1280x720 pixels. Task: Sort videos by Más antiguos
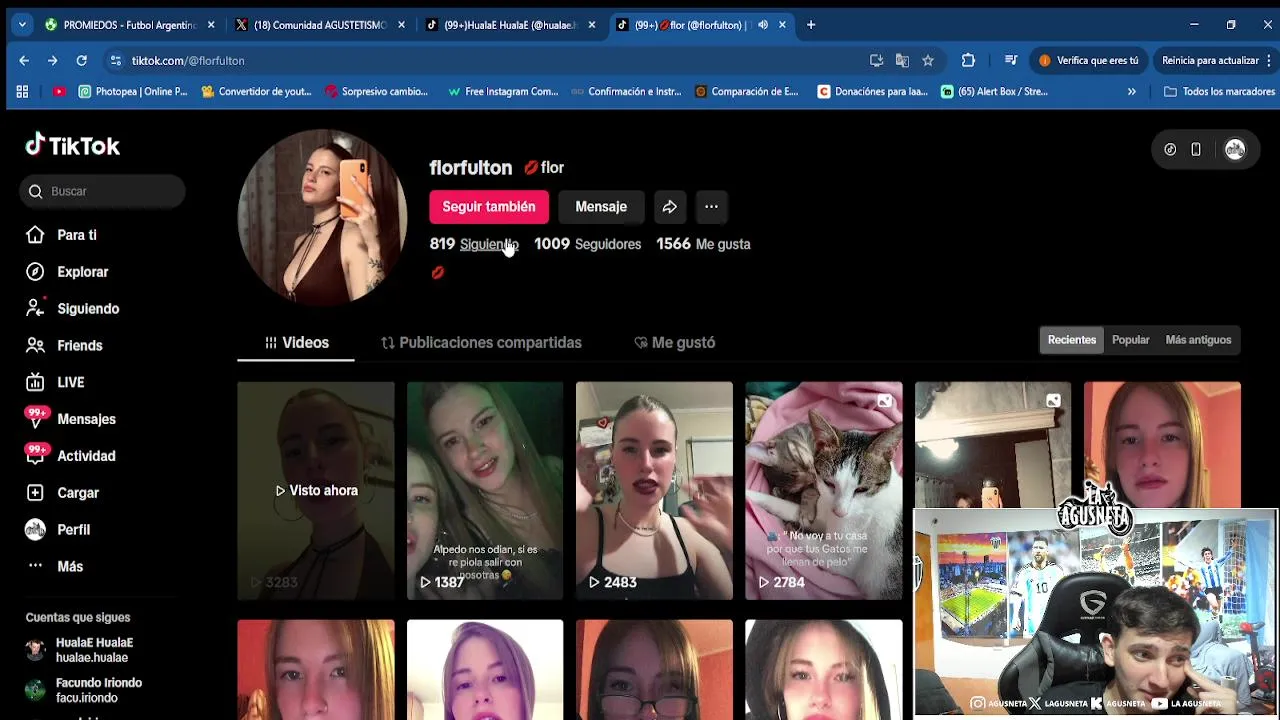tap(1198, 340)
